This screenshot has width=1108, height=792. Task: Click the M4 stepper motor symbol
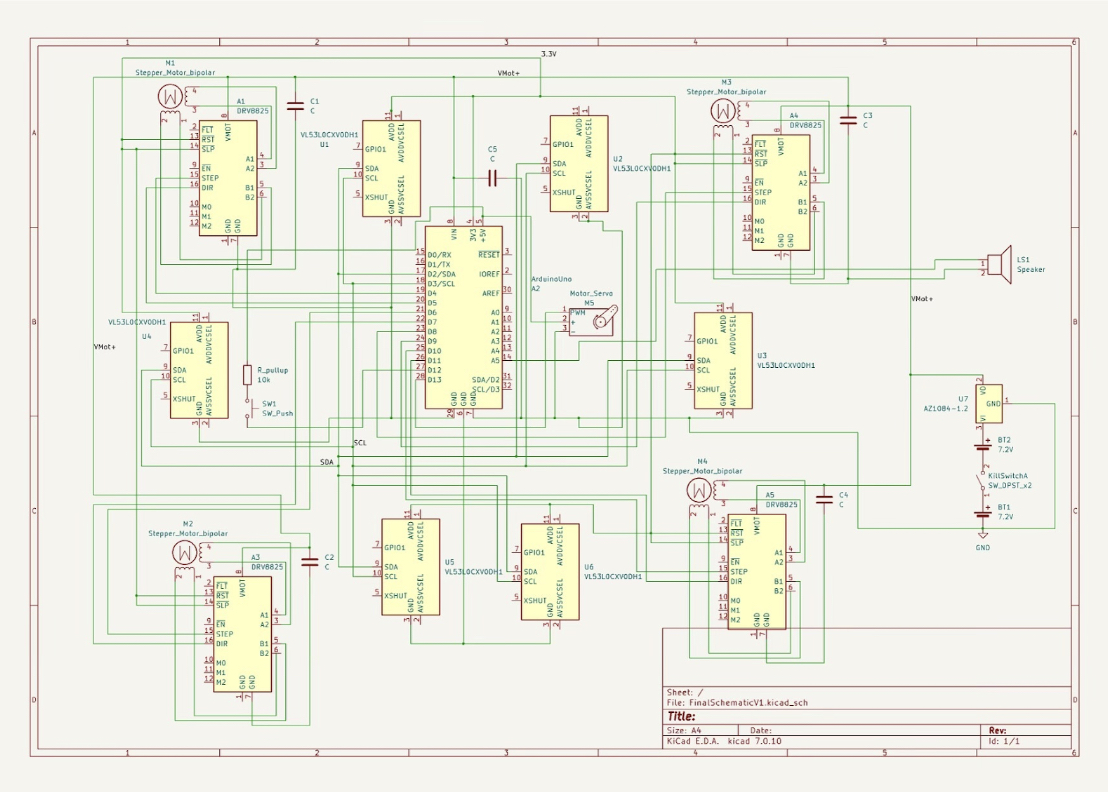(698, 489)
